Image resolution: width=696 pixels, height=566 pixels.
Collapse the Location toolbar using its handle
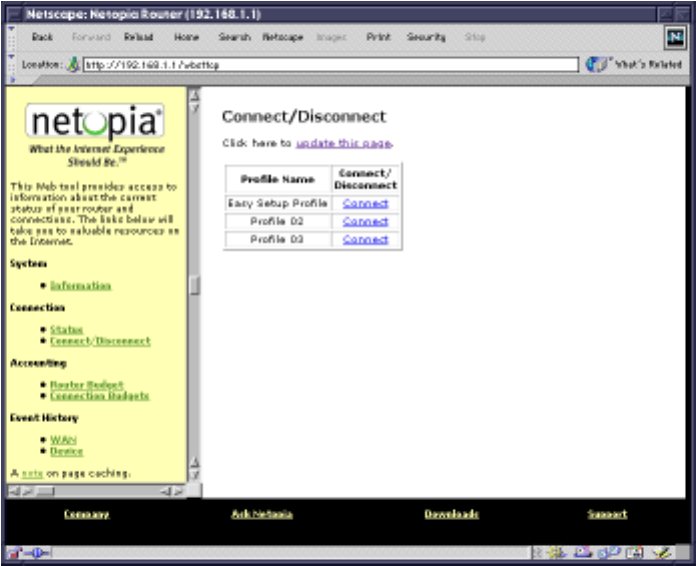tap(12, 64)
